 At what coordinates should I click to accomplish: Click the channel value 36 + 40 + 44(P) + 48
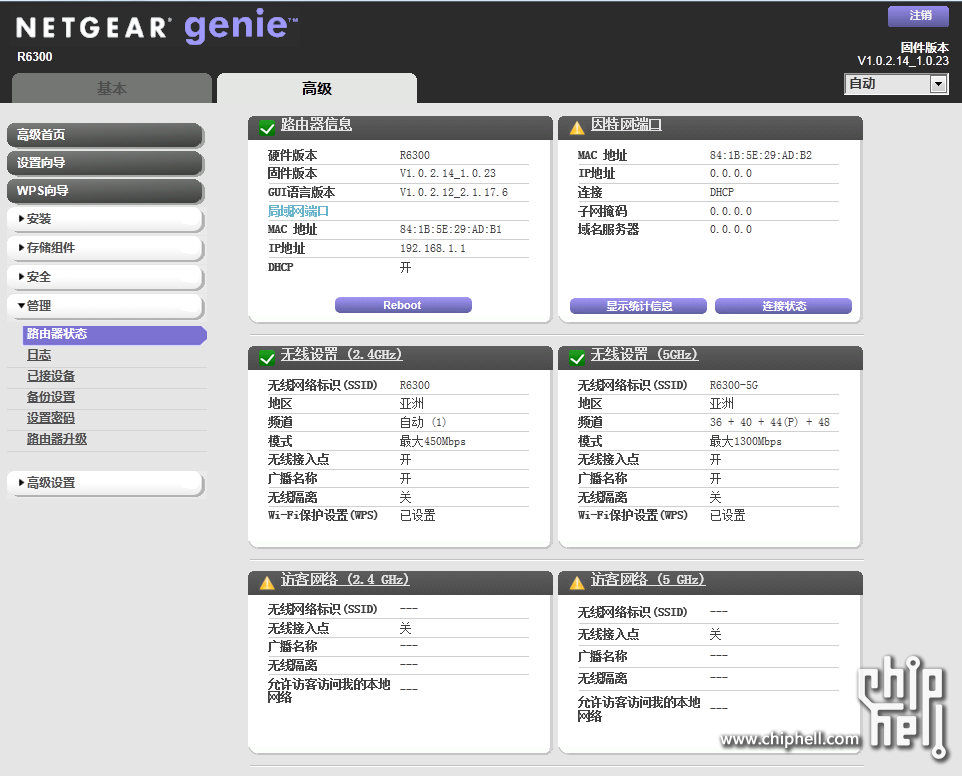point(770,422)
